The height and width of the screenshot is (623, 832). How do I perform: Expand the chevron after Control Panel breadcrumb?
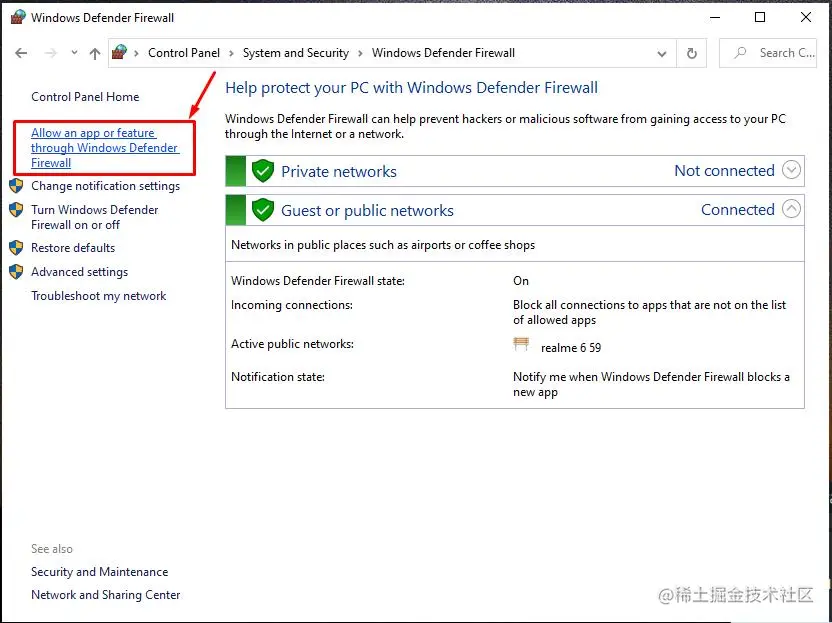[231, 53]
